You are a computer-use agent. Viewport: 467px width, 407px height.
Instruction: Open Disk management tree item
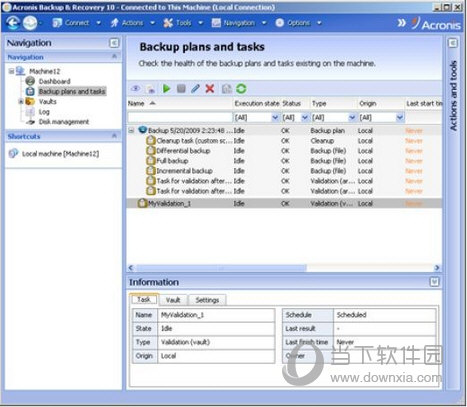(x=64, y=122)
